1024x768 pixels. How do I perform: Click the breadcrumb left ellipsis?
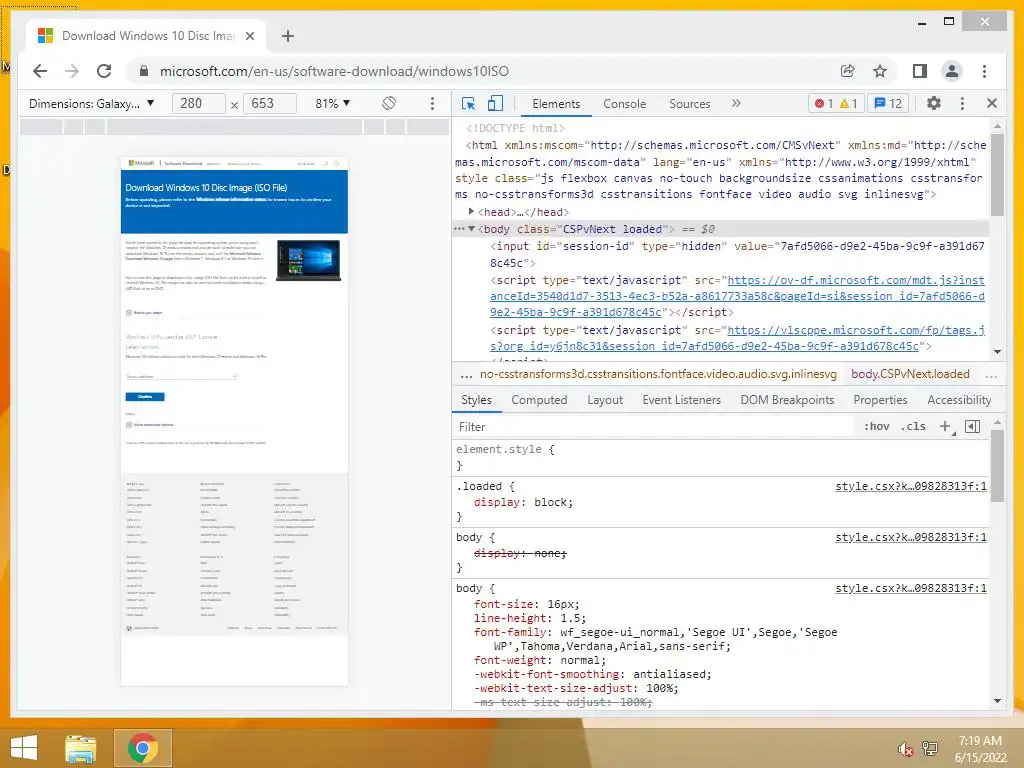(x=466, y=375)
